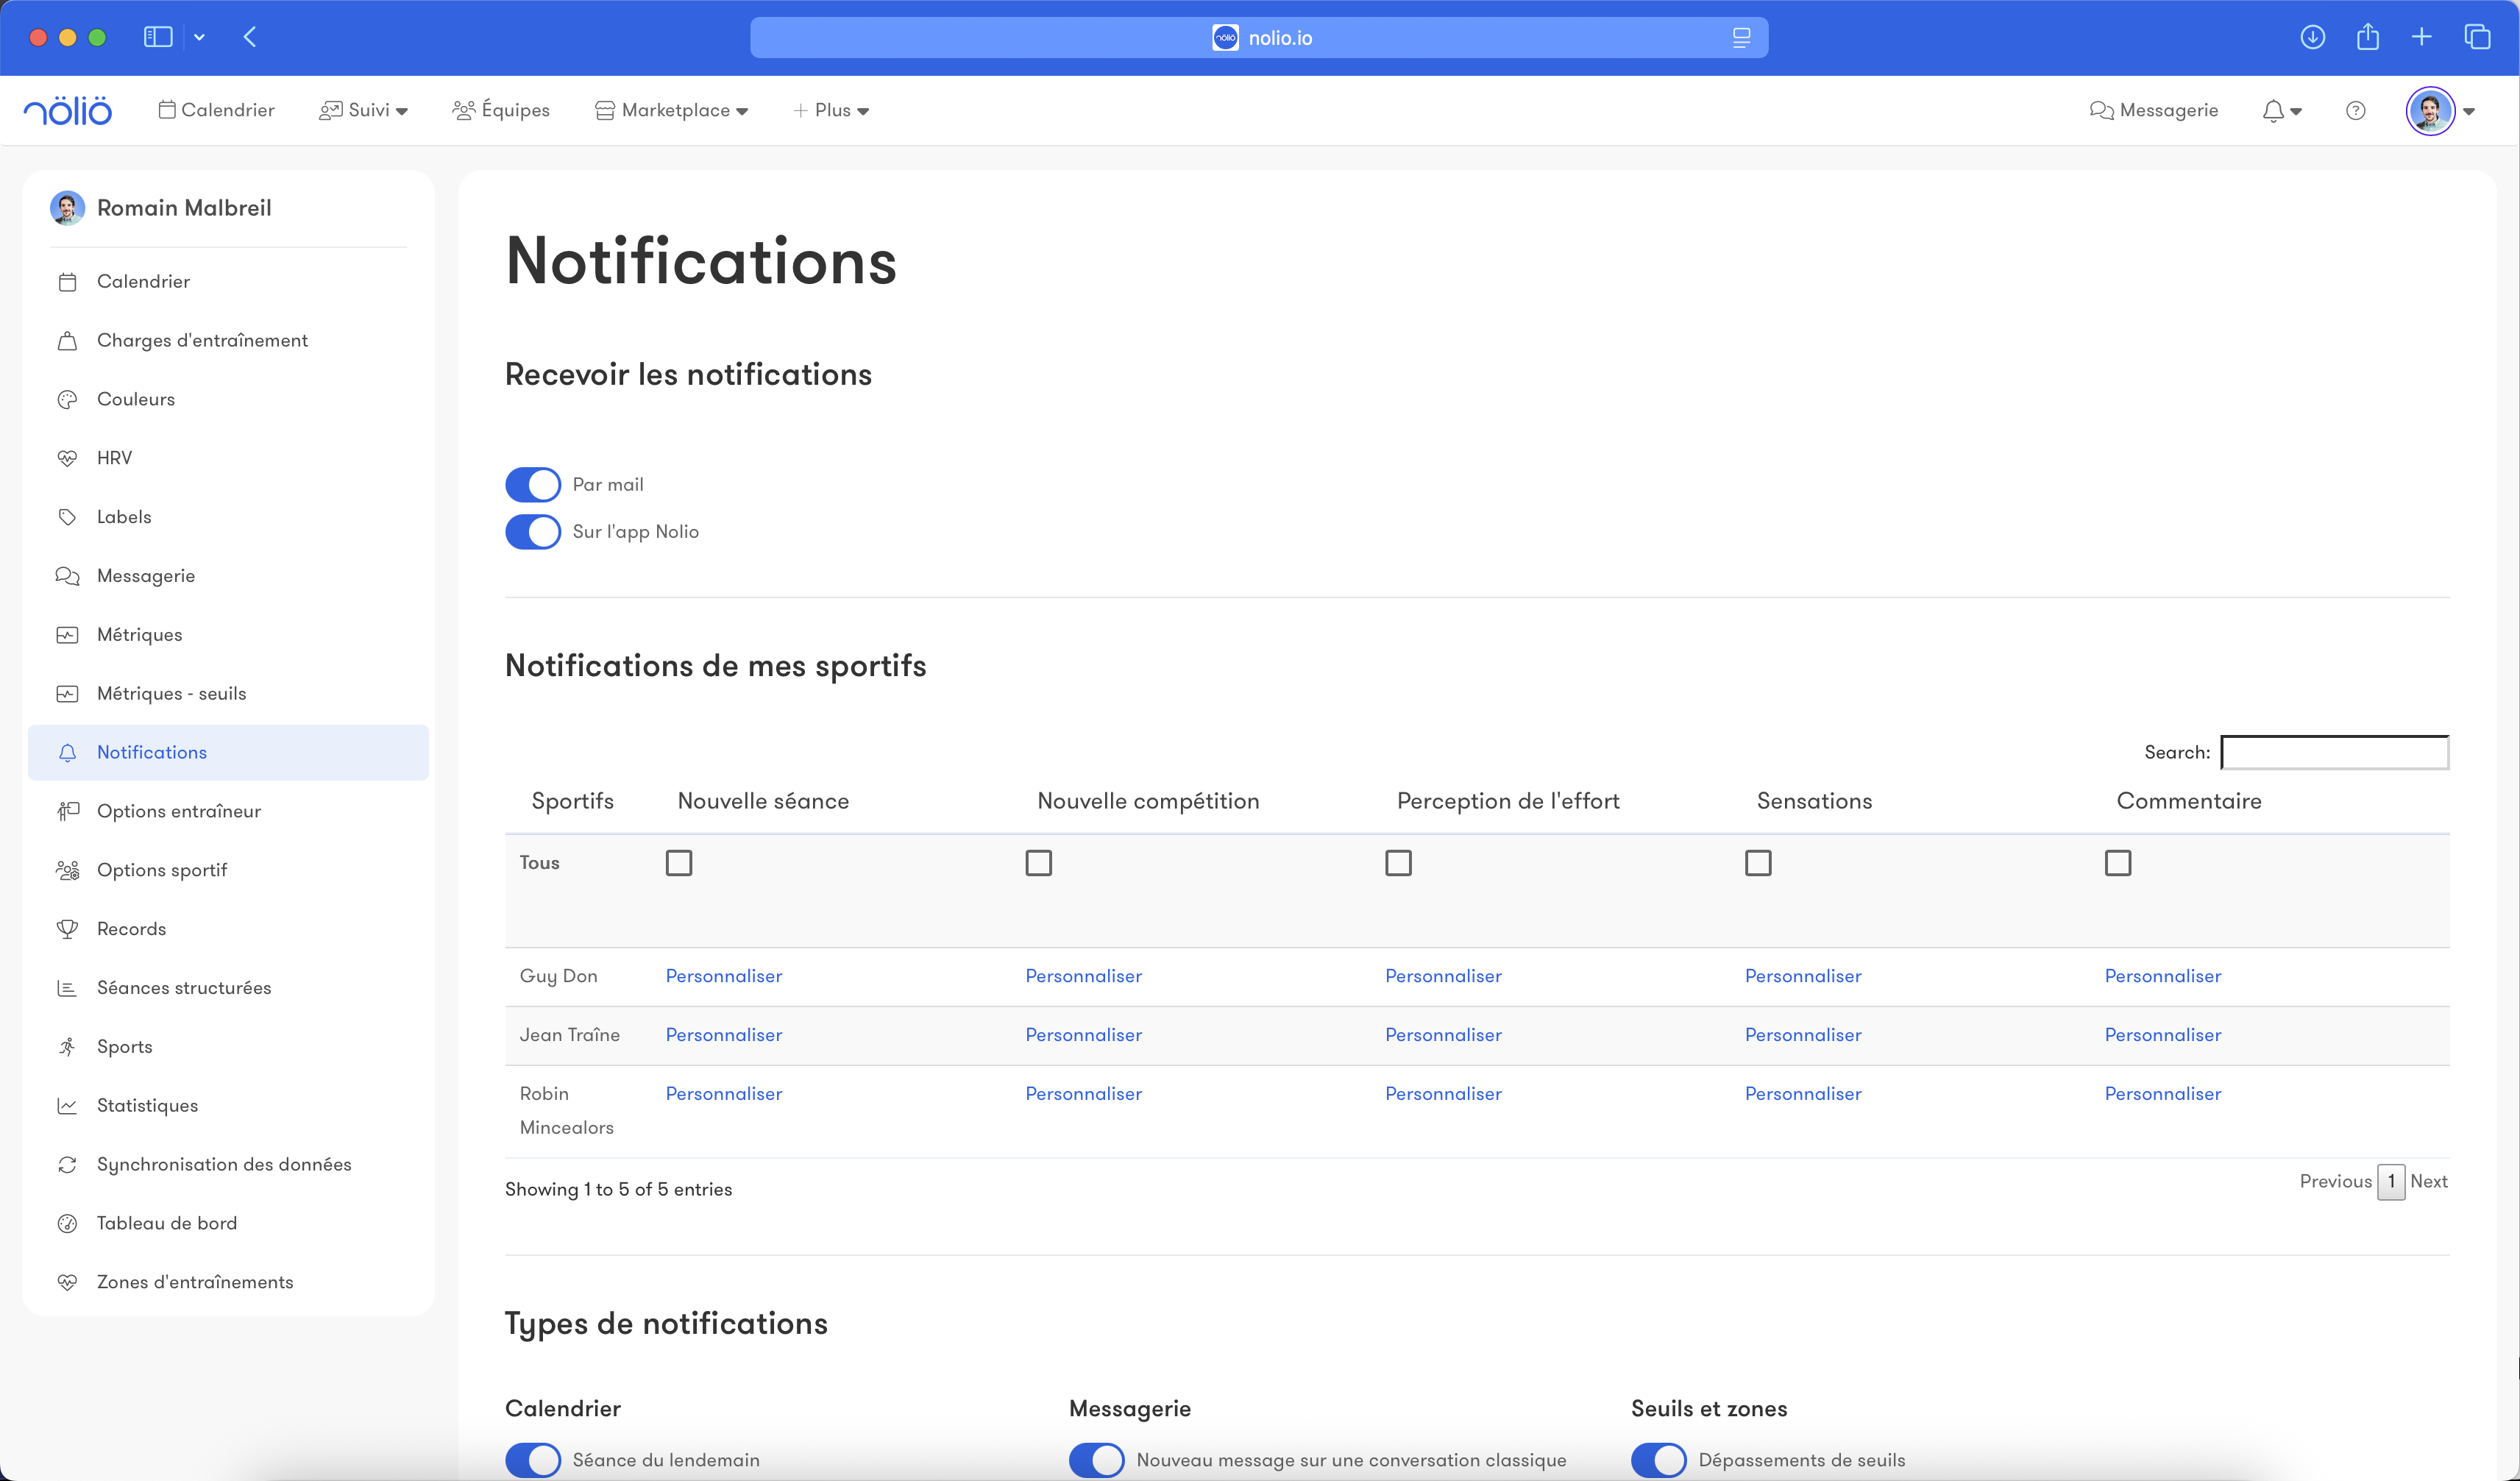Open the help question mark icon
2520x1481 pixels.
(x=2355, y=111)
